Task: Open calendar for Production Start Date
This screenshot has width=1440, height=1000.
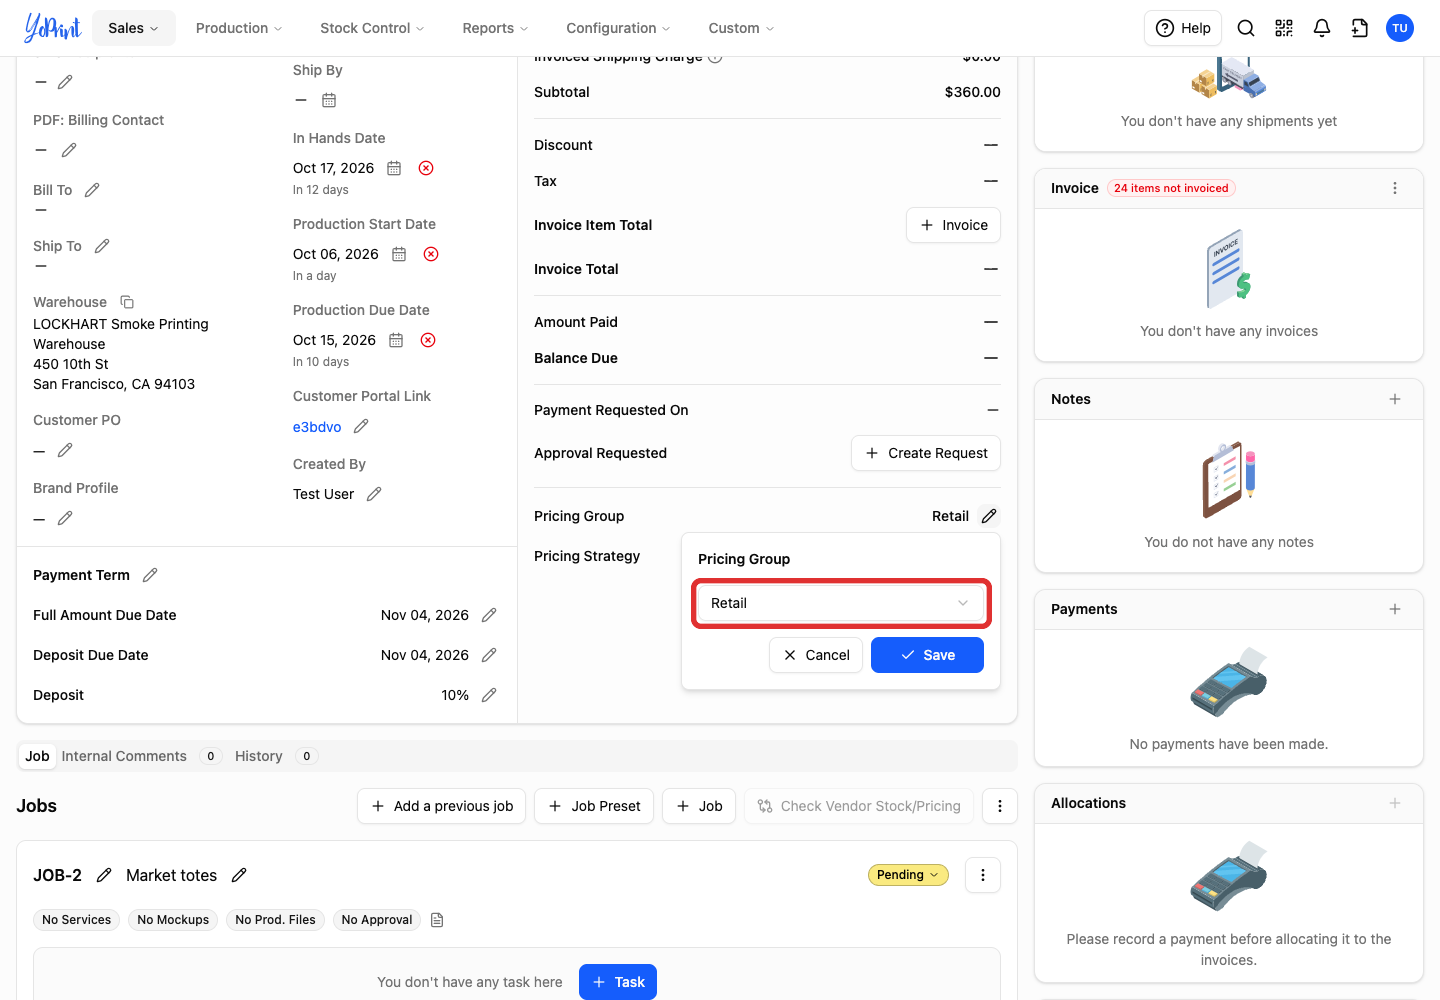Action: click(399, 254)
